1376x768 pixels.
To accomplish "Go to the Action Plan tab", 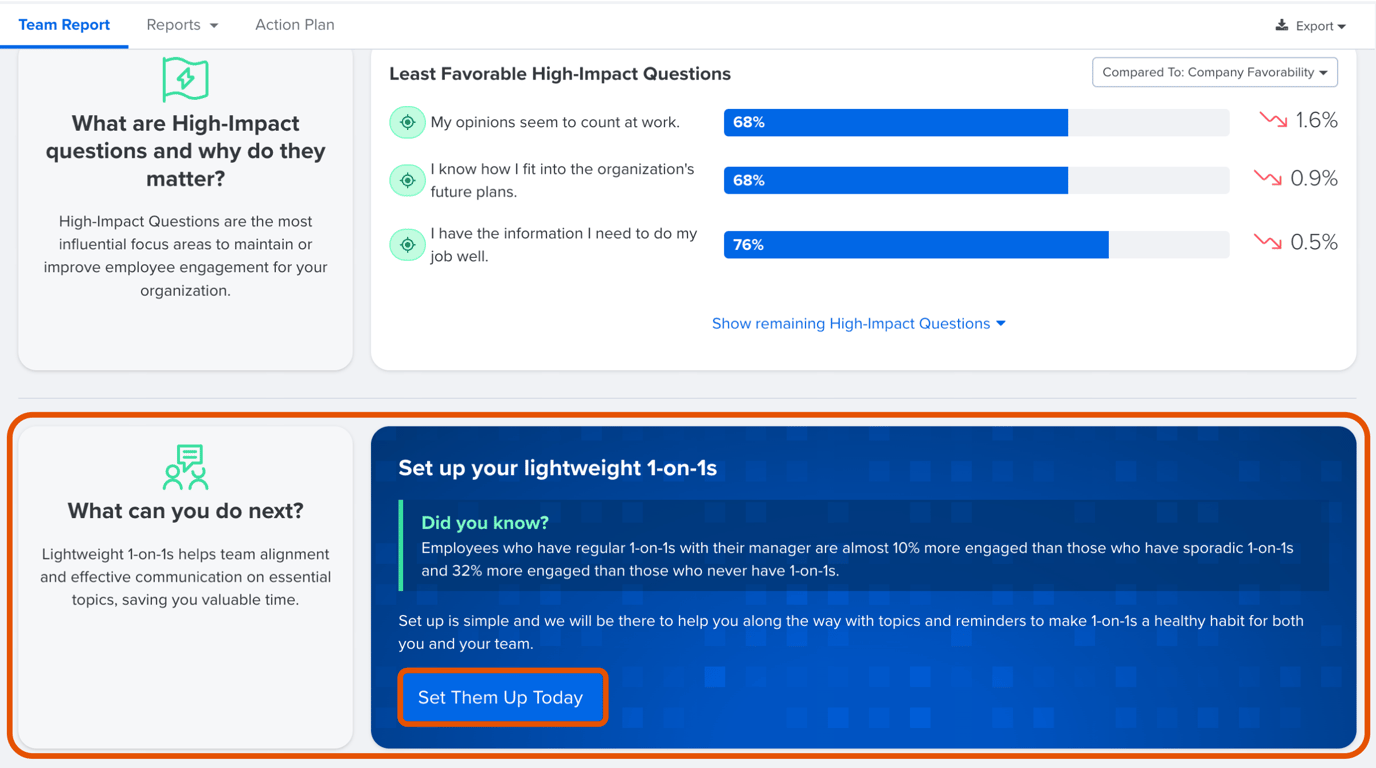I will pyautogui.click(x=295, y=25).
